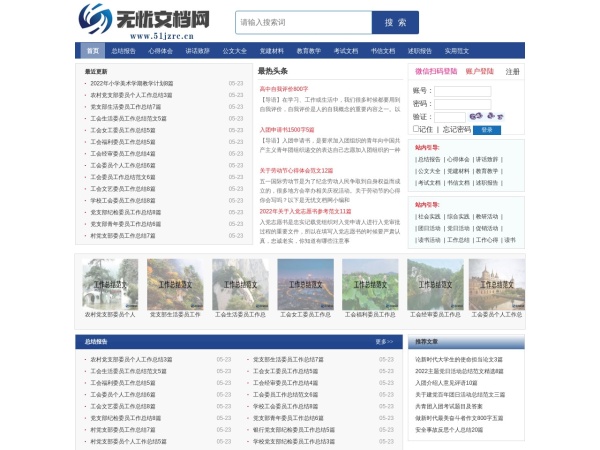Tick the 记住 remember-me checkbox
This screenshot has width=600, height=450.
click(417, 129)
